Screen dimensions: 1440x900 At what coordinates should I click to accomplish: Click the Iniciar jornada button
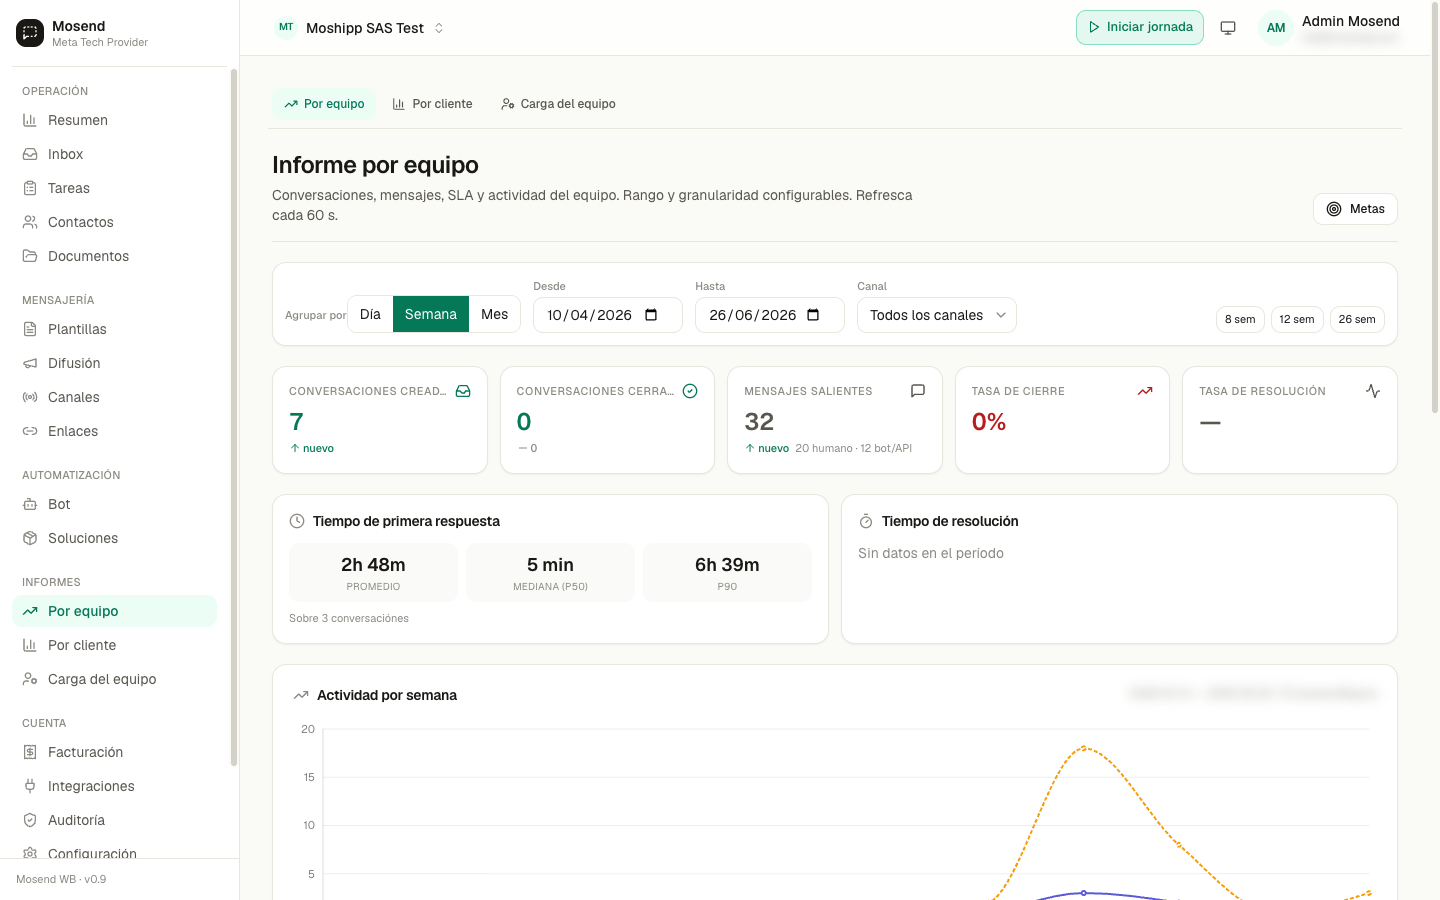coord(1140,27)
